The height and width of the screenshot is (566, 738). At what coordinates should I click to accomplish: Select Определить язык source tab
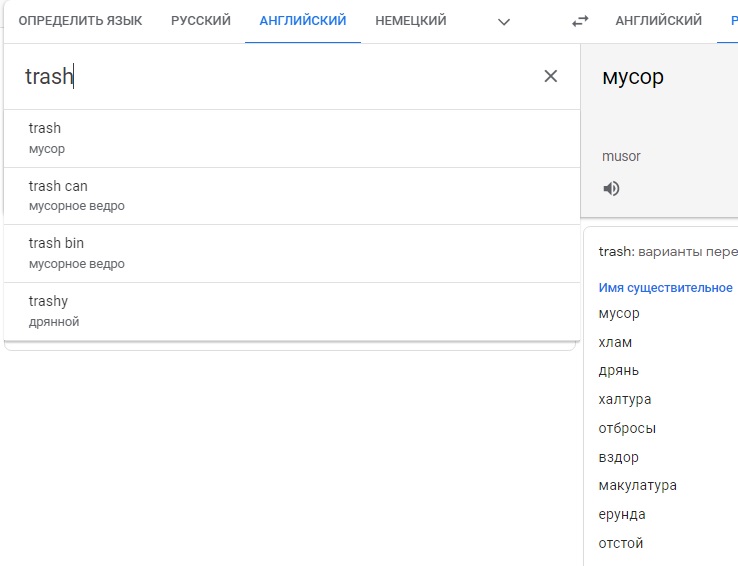point(80,21)
